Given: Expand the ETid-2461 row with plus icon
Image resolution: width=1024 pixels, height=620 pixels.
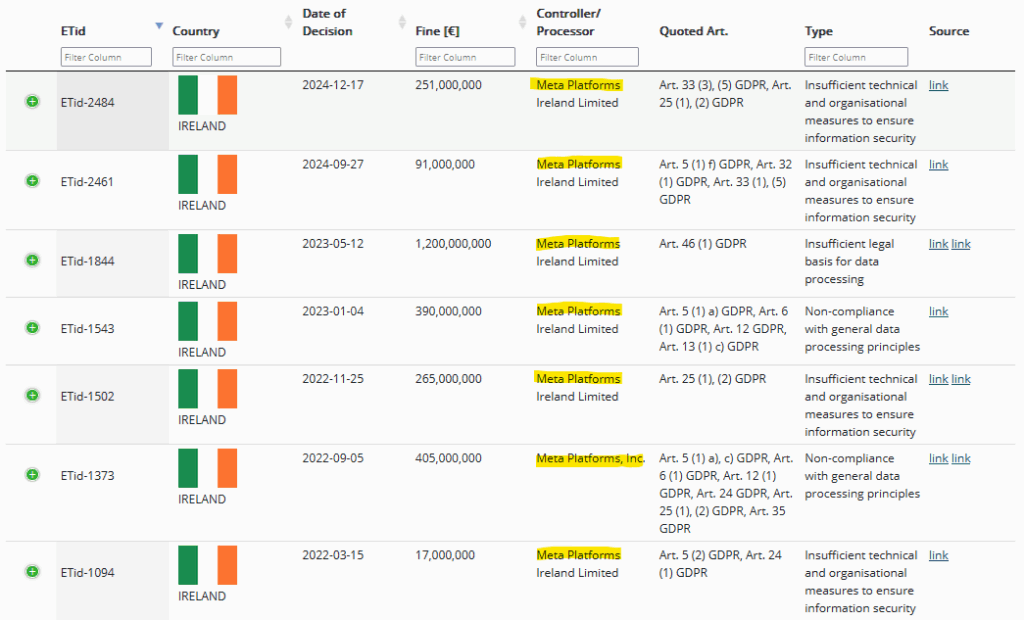Looking at the screenshot, I should 32,181.
